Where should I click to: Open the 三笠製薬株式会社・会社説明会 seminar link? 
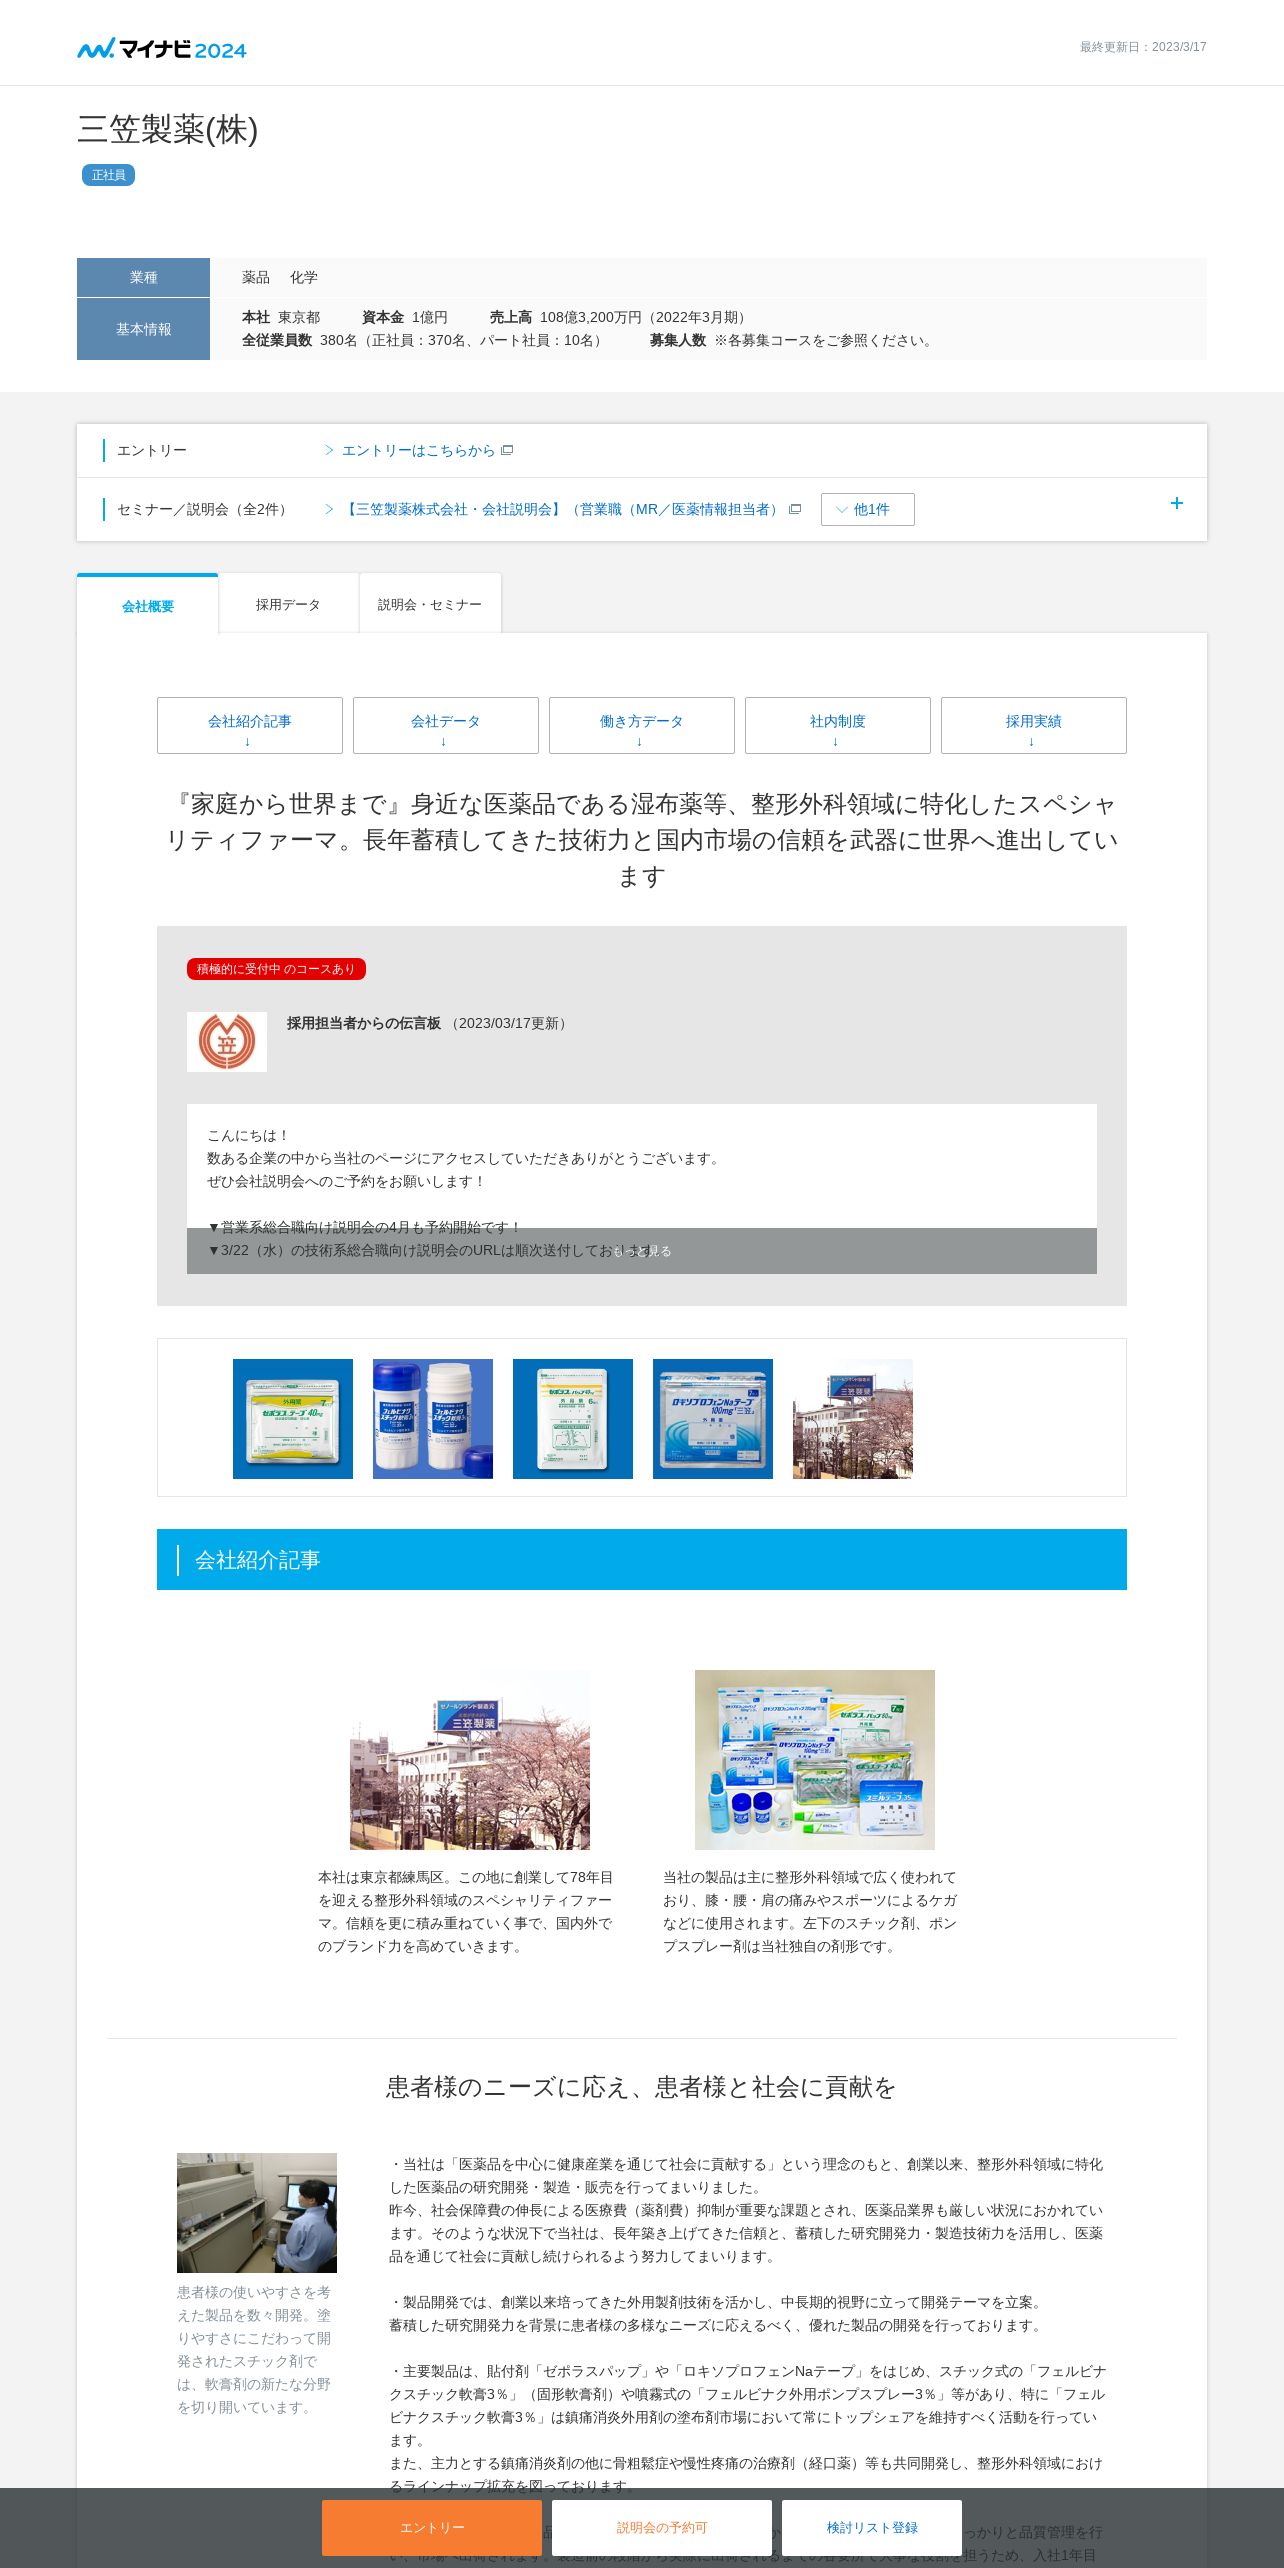coord(562,510)
